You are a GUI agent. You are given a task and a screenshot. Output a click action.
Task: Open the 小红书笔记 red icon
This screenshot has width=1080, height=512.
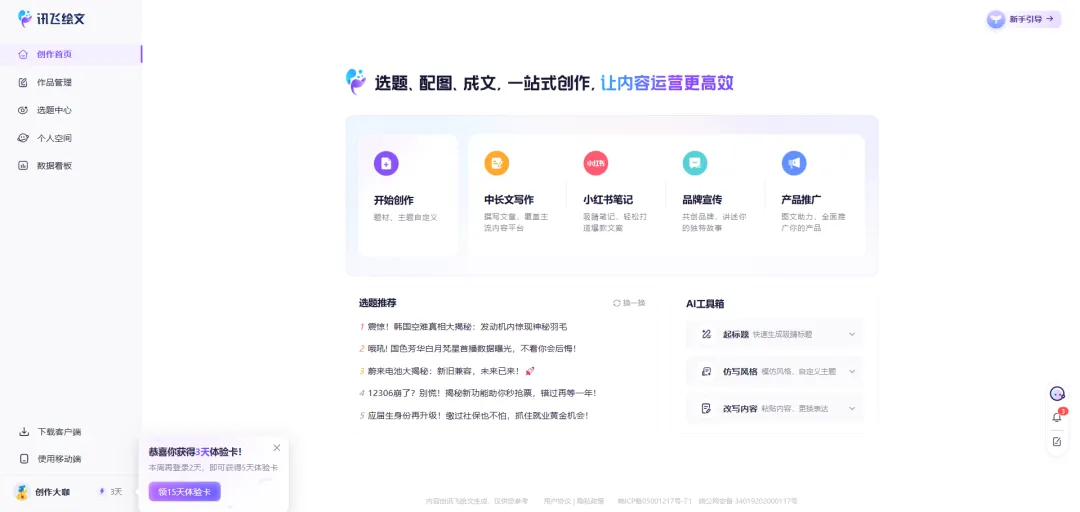pos(596,163)
